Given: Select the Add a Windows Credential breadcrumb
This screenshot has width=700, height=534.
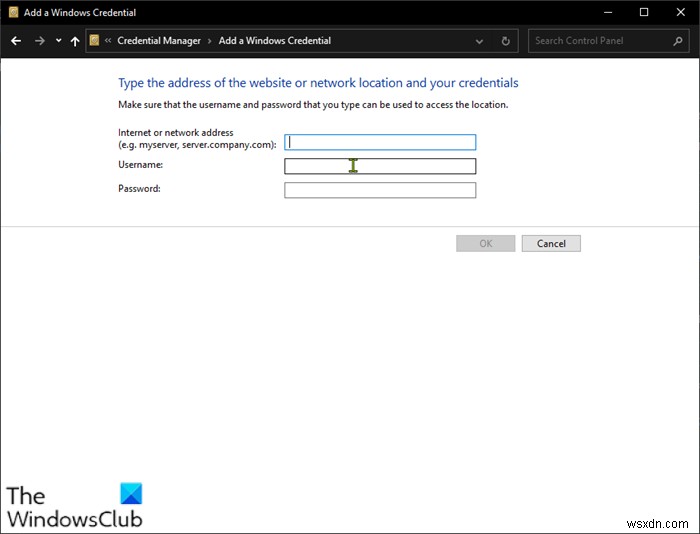Looking at the screenshot, I should [275, 41].
